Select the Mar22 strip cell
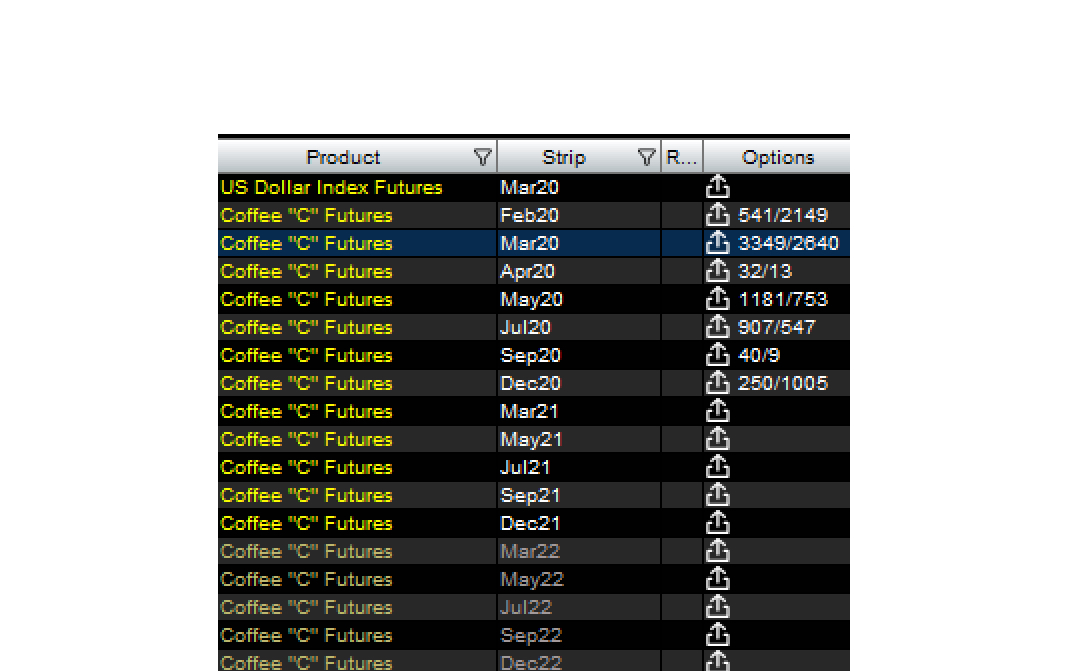Viewport: 1085px width, 671px height. (x=578, y=551)
